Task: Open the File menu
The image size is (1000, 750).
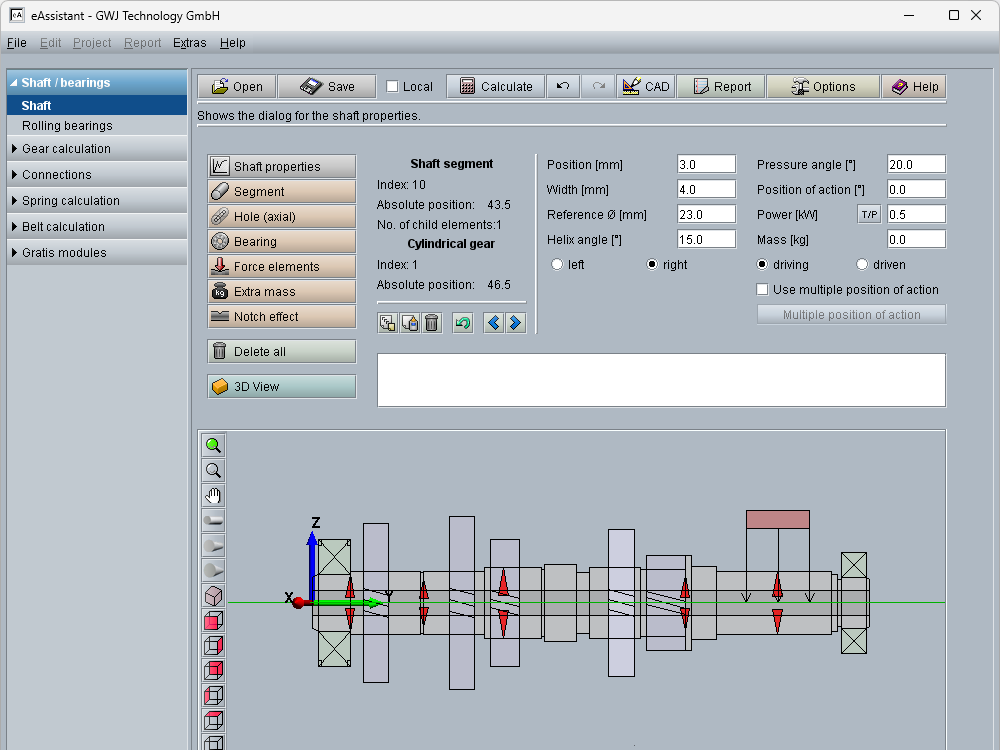Action: click(x=16, y=43)
